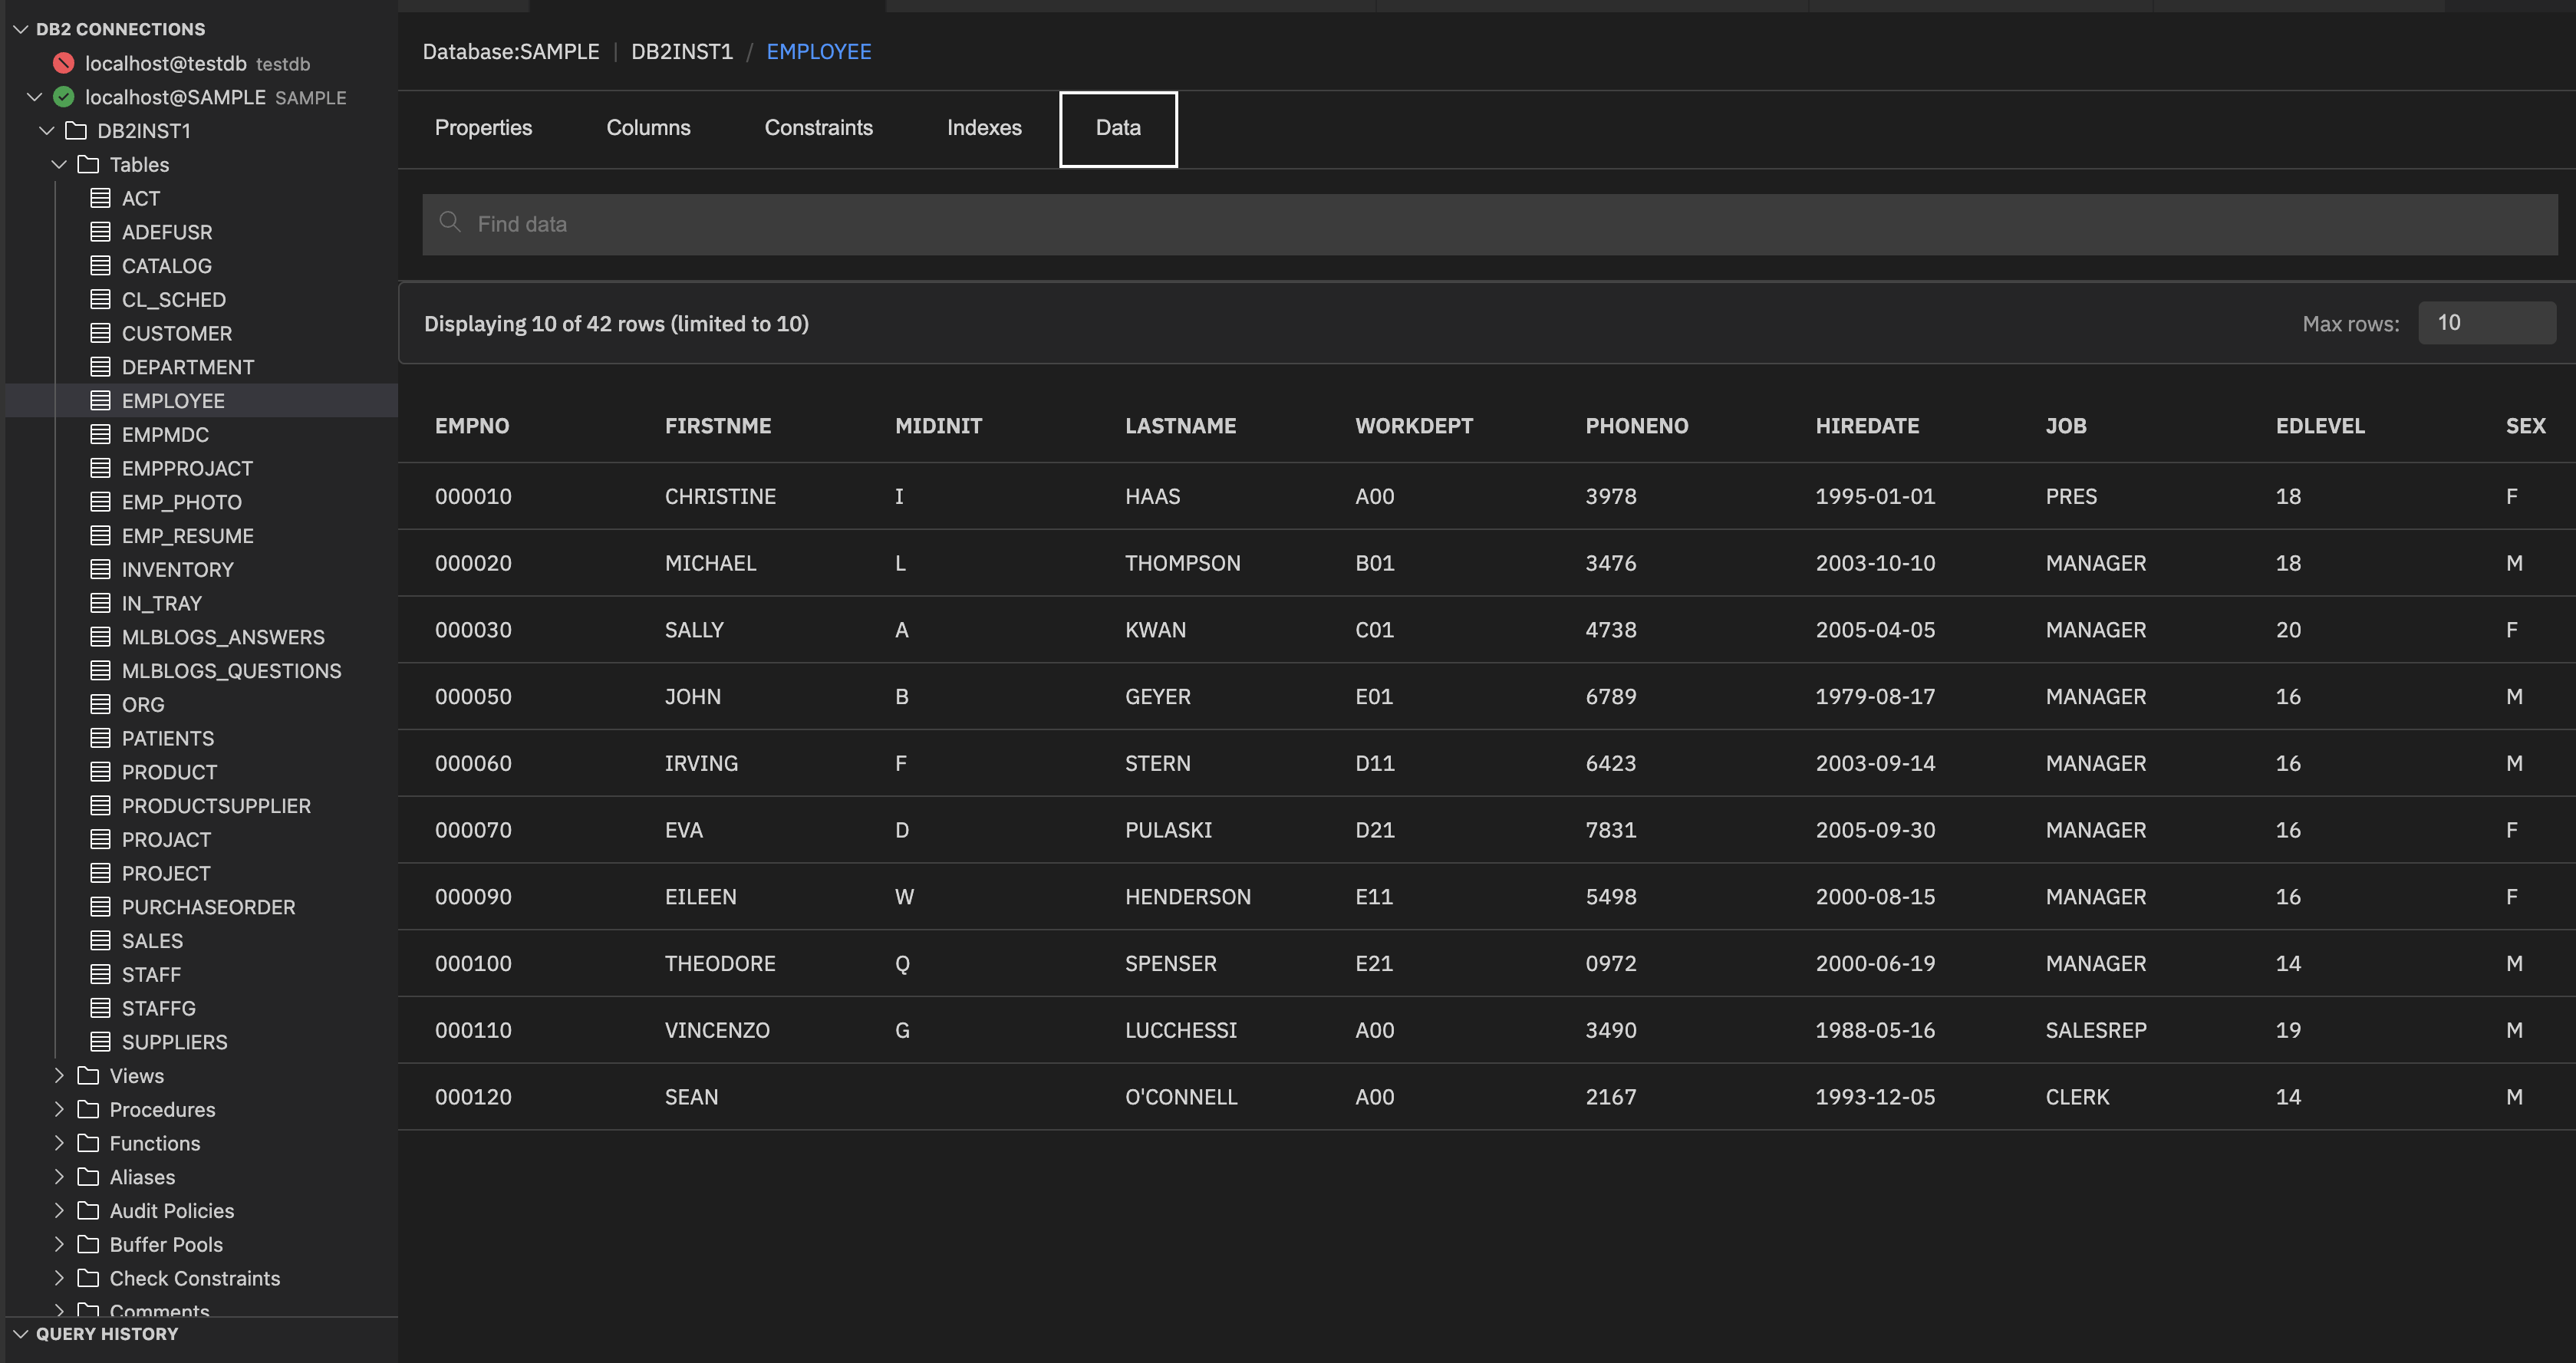Image resolution: width=2576 pixels, height=1363 pixels.
Task: Click the CUSTOMER table icon
Action: point(100,333)
